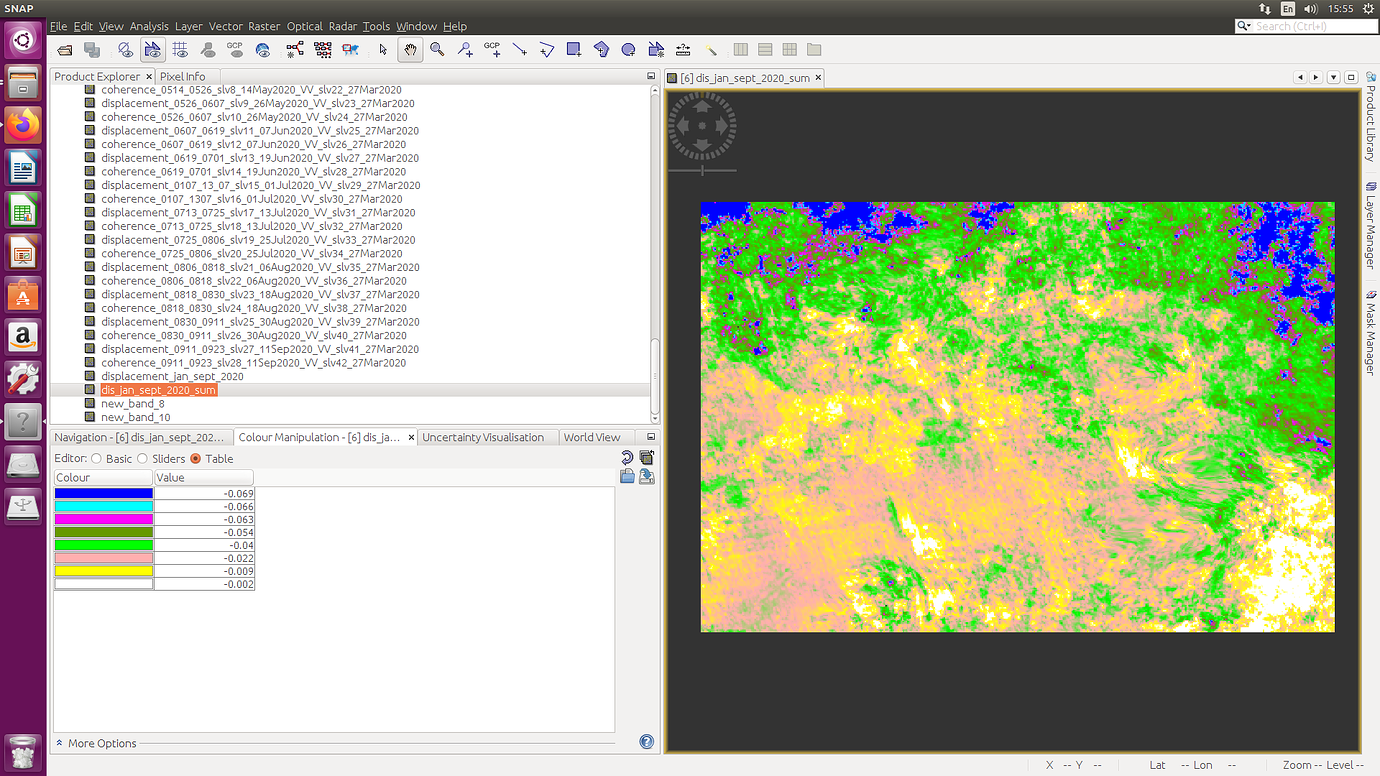This screenshot has width=1380, height=776.
Task: Click the Search (Ctrl+I) field
Action: click(x=1306, y=26)
